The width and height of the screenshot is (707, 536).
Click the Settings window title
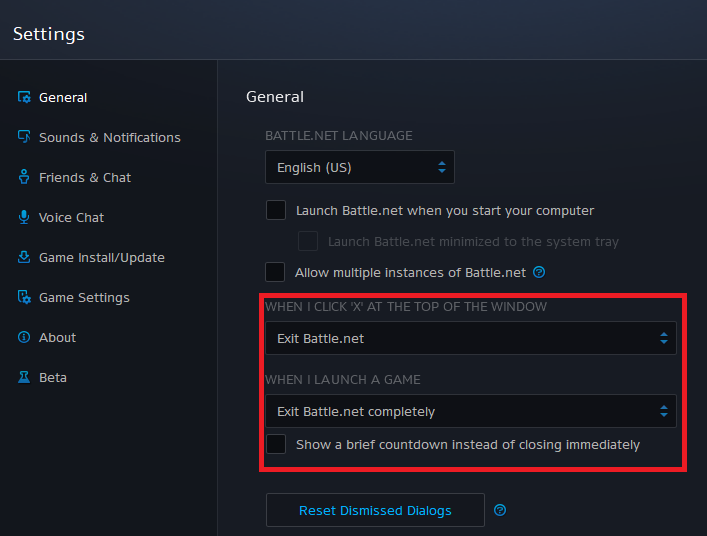click(49, 34)
